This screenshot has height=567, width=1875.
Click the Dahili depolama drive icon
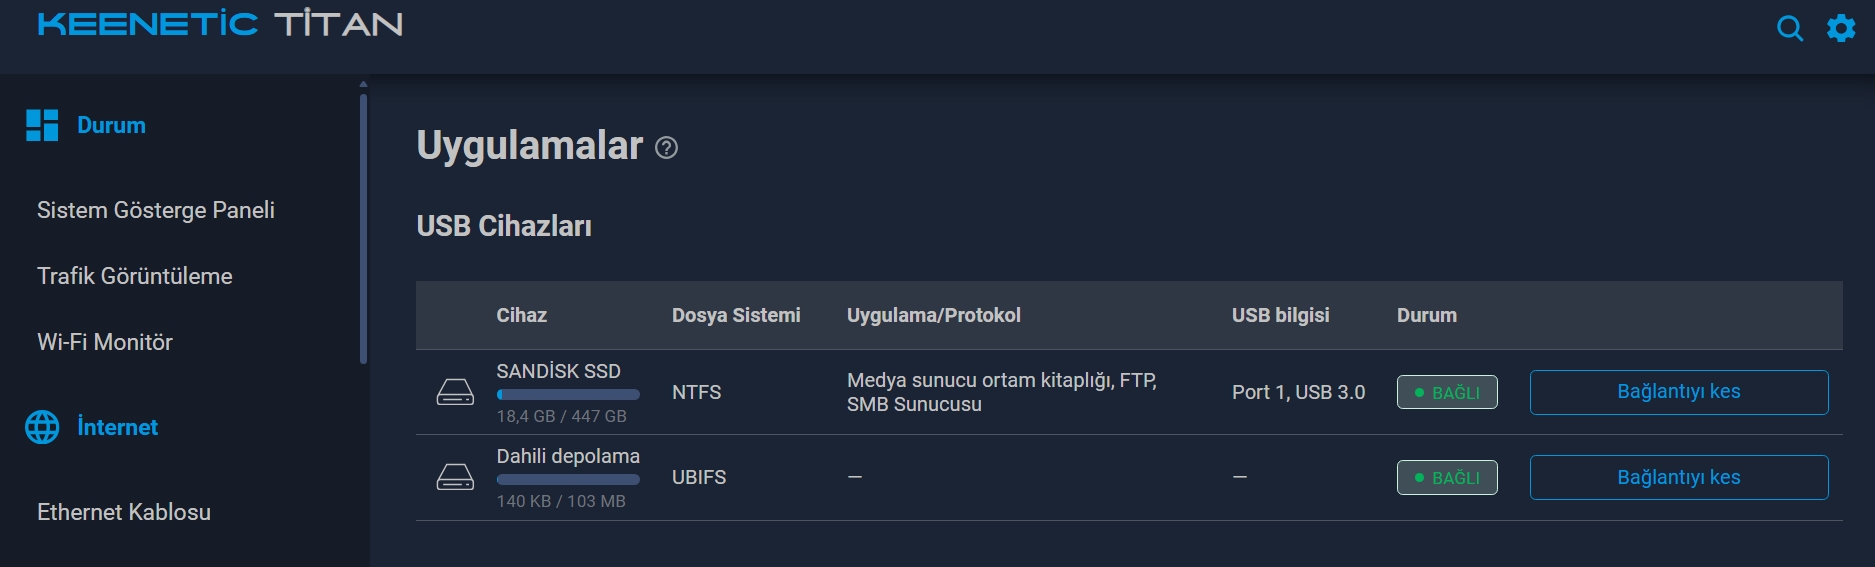[x=455, y=477]
